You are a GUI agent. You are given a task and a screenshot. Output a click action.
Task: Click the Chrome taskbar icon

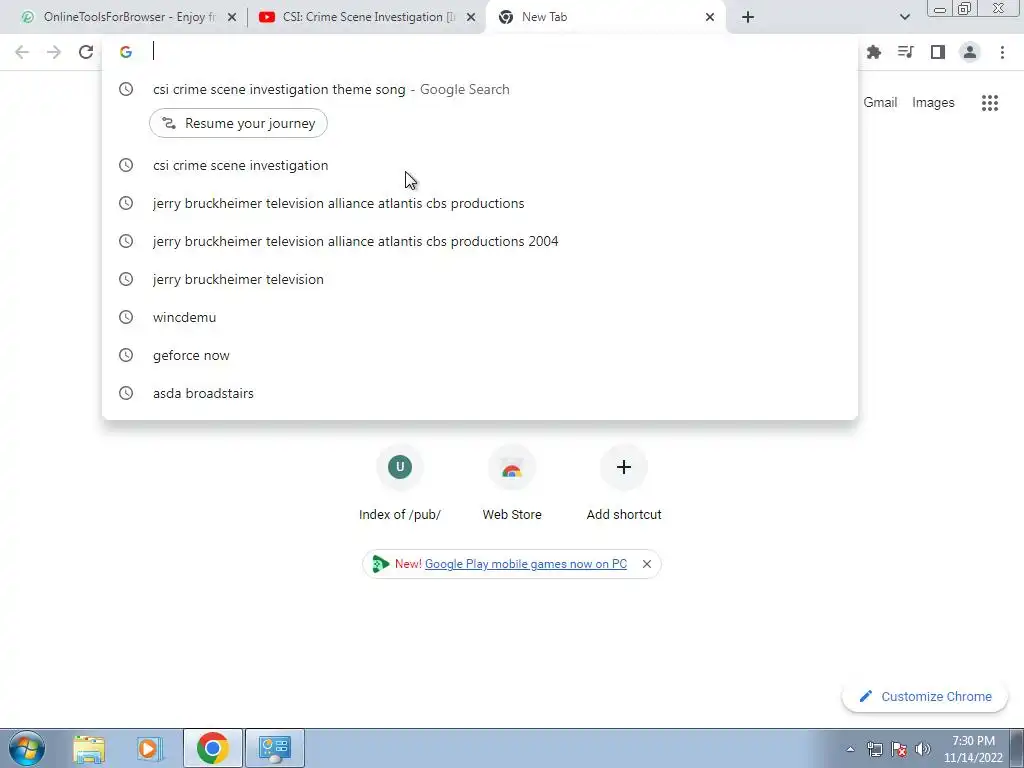click(212, 748)
